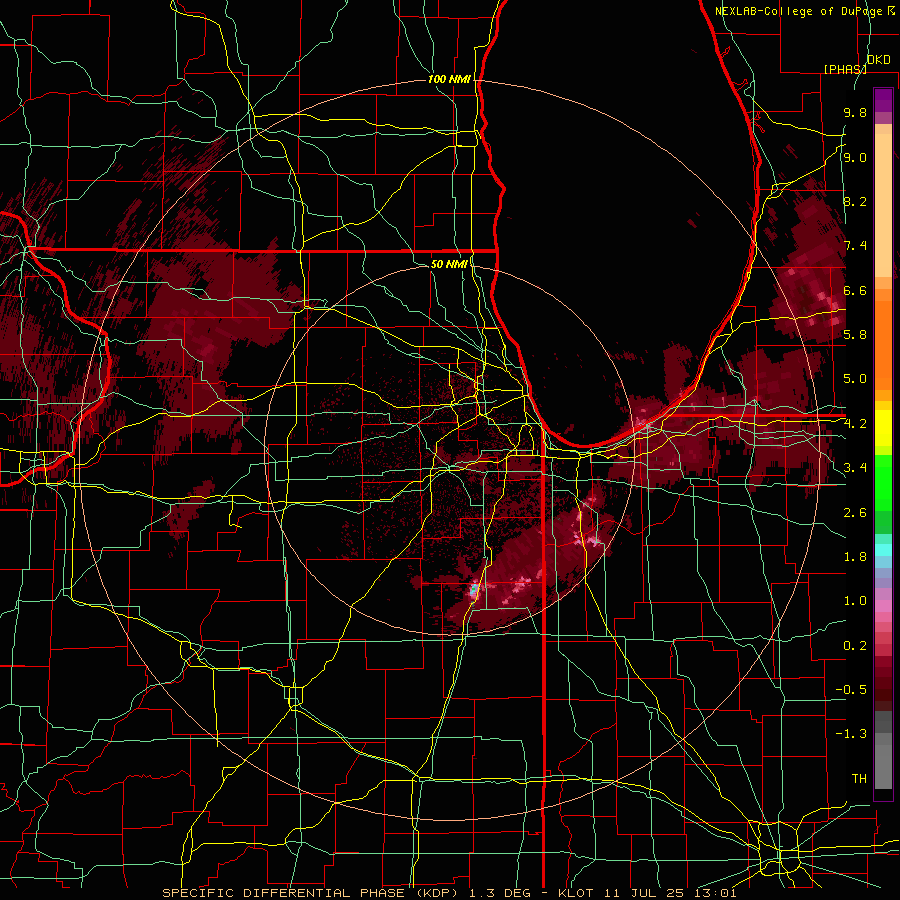Click the NEXLAB-College of DuPage label
Viewport: 900px width, 900px height.
799,11
